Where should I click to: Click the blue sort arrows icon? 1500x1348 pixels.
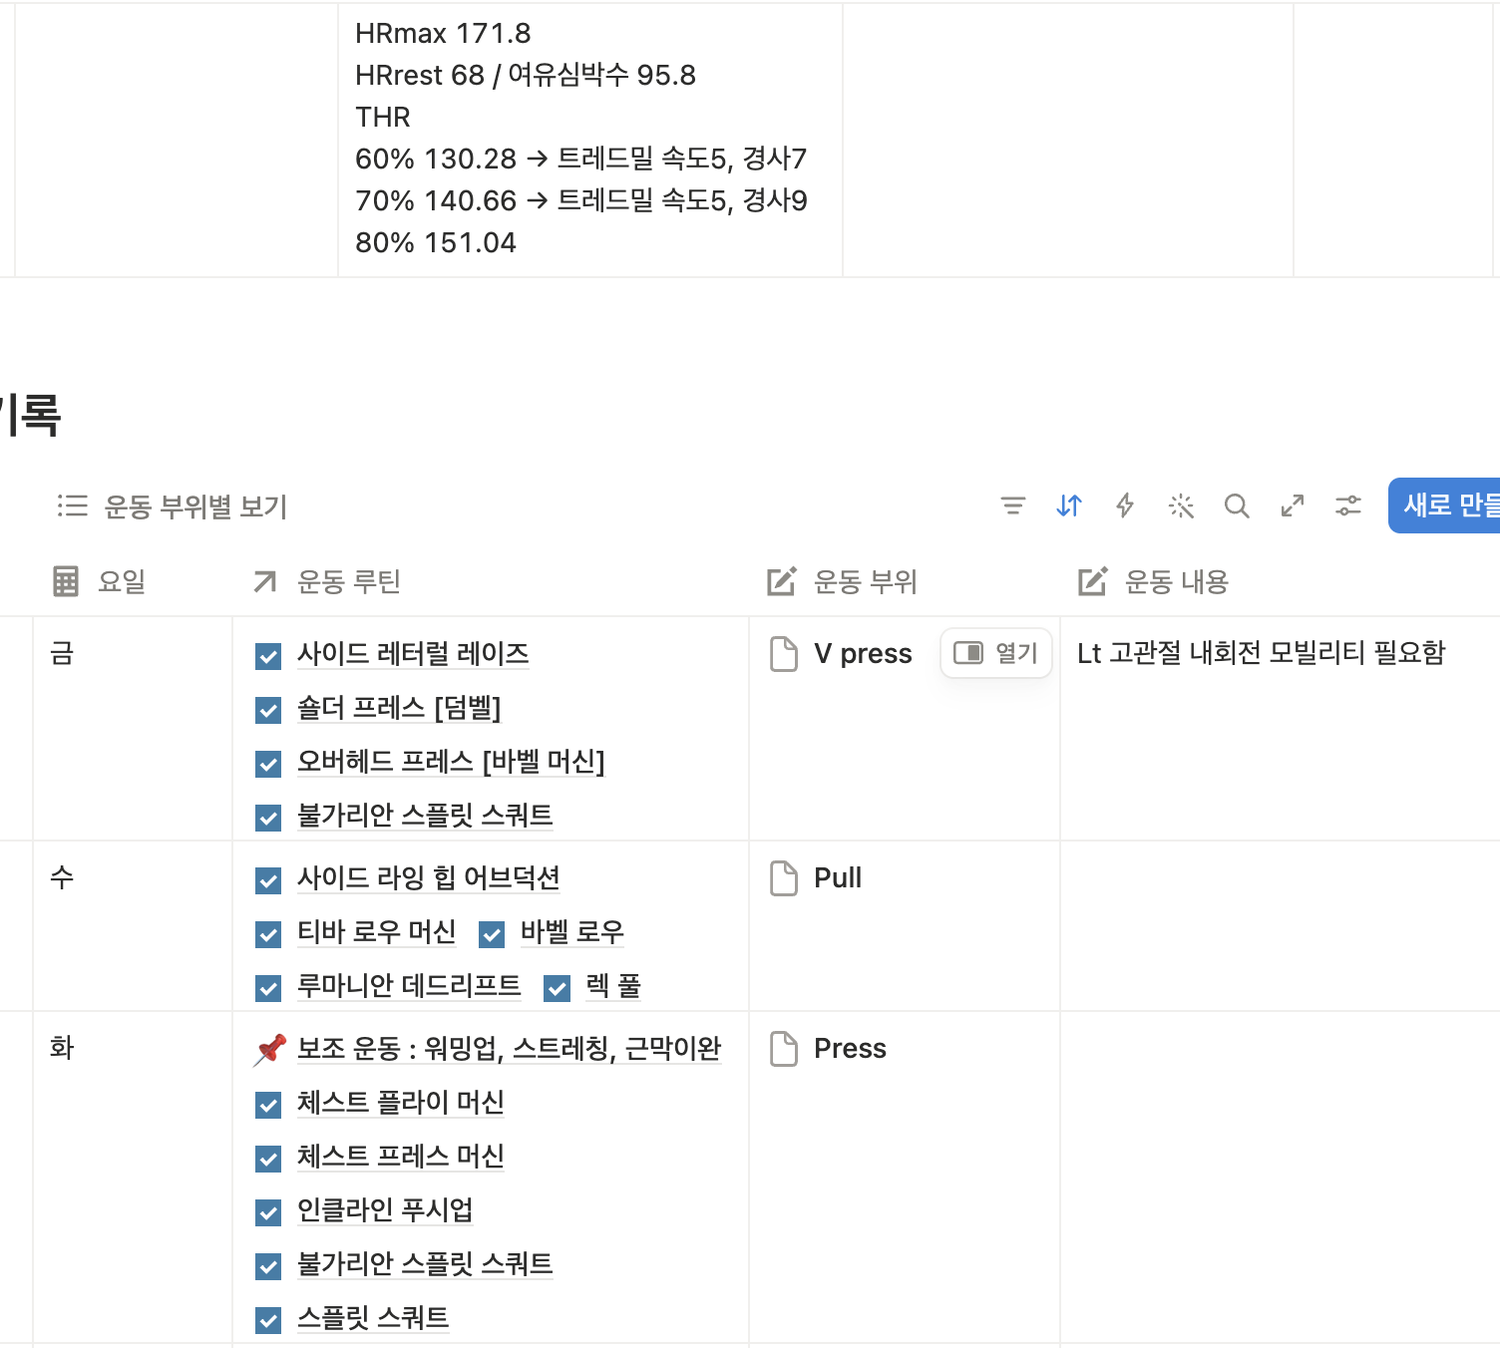(1069, 506)
